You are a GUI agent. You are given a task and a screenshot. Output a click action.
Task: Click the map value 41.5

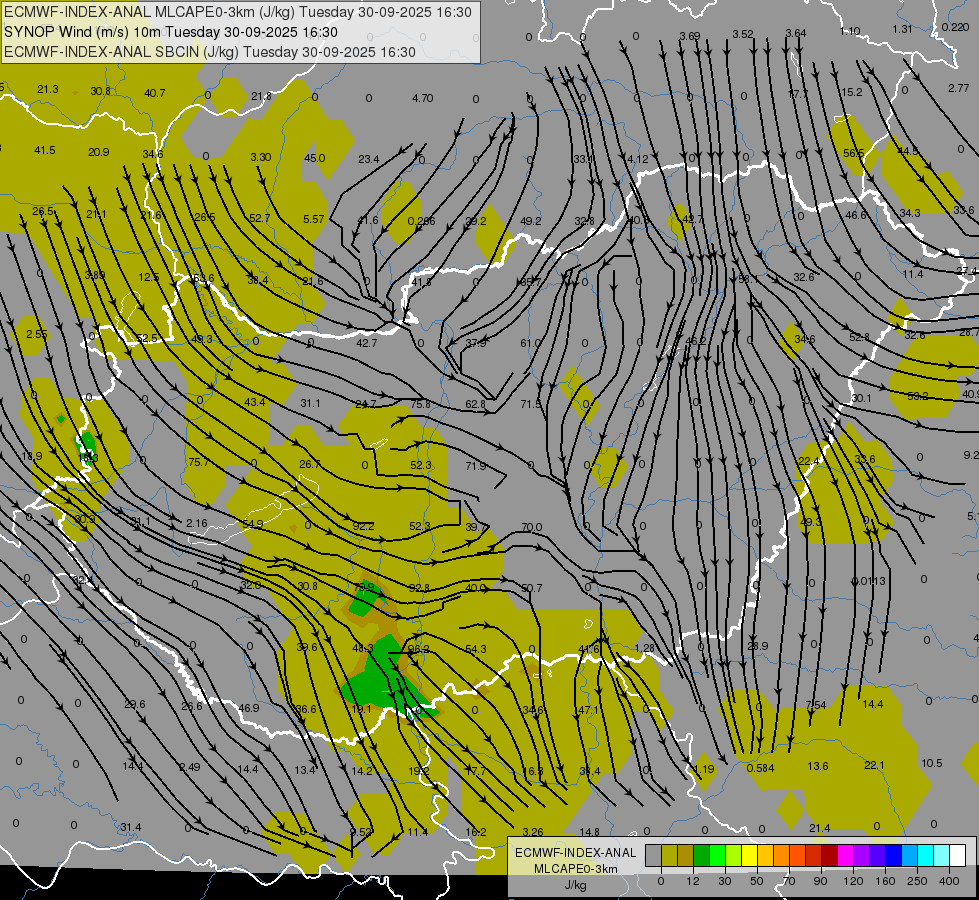coord(45,151)
